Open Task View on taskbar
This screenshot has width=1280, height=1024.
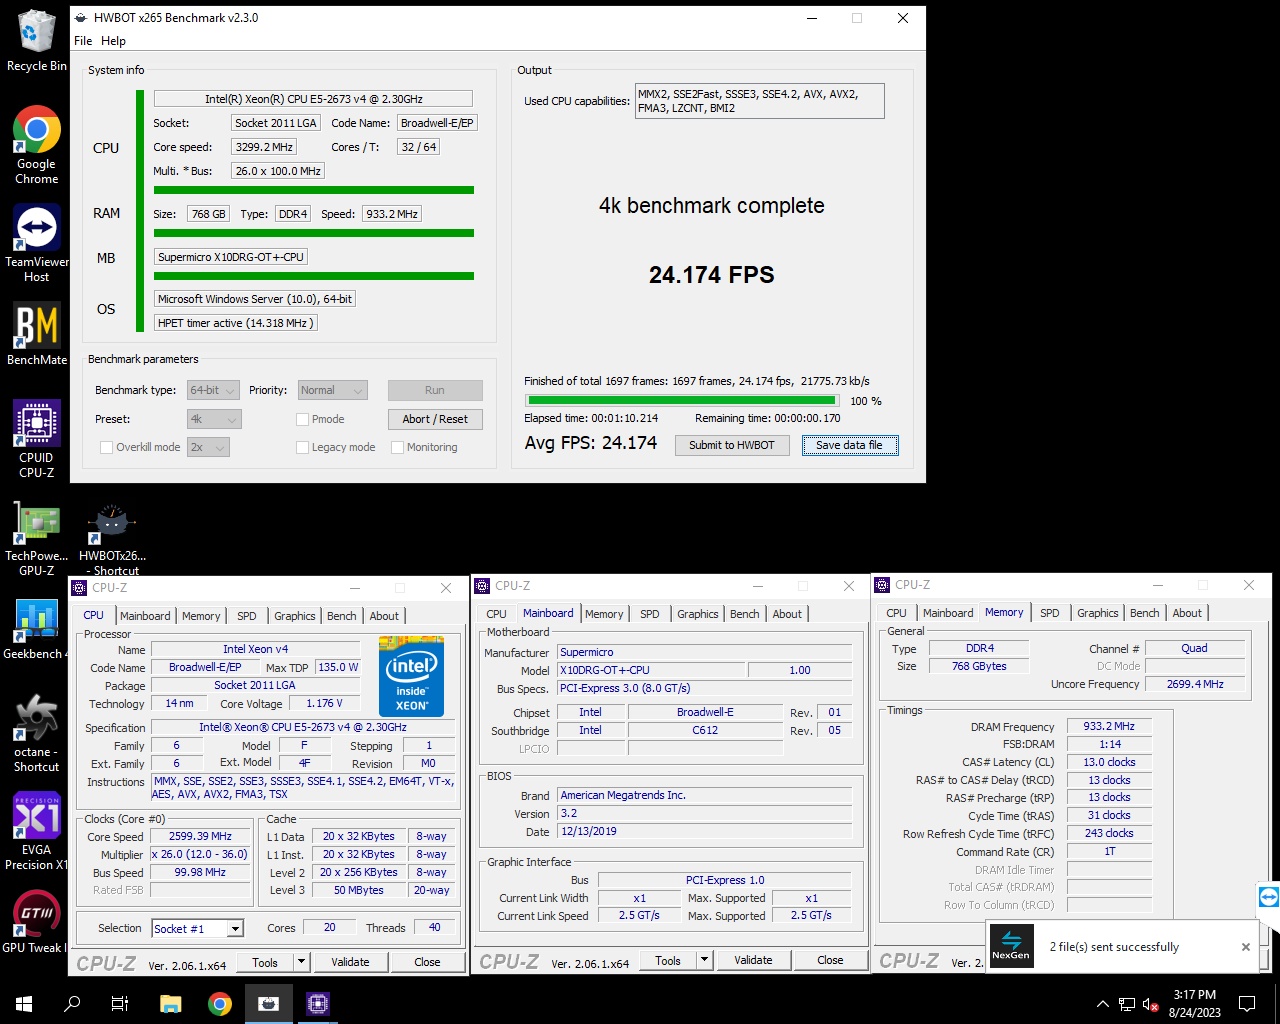coord(120,1004)
